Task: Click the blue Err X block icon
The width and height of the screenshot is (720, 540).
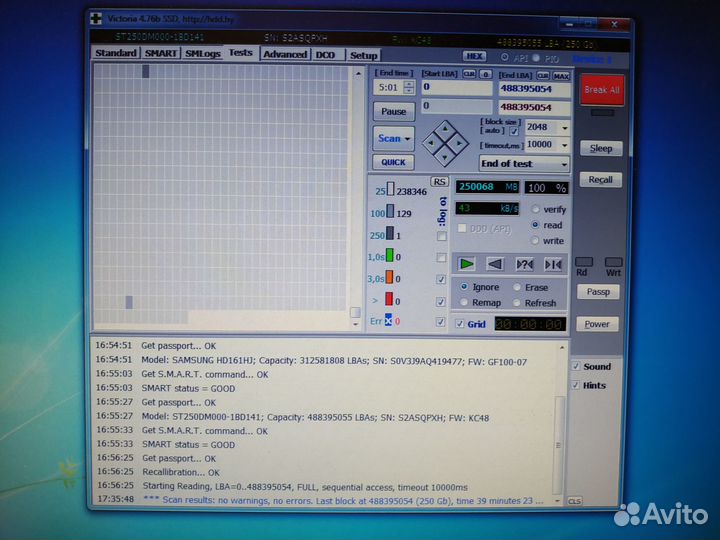Action: point(388,320)
